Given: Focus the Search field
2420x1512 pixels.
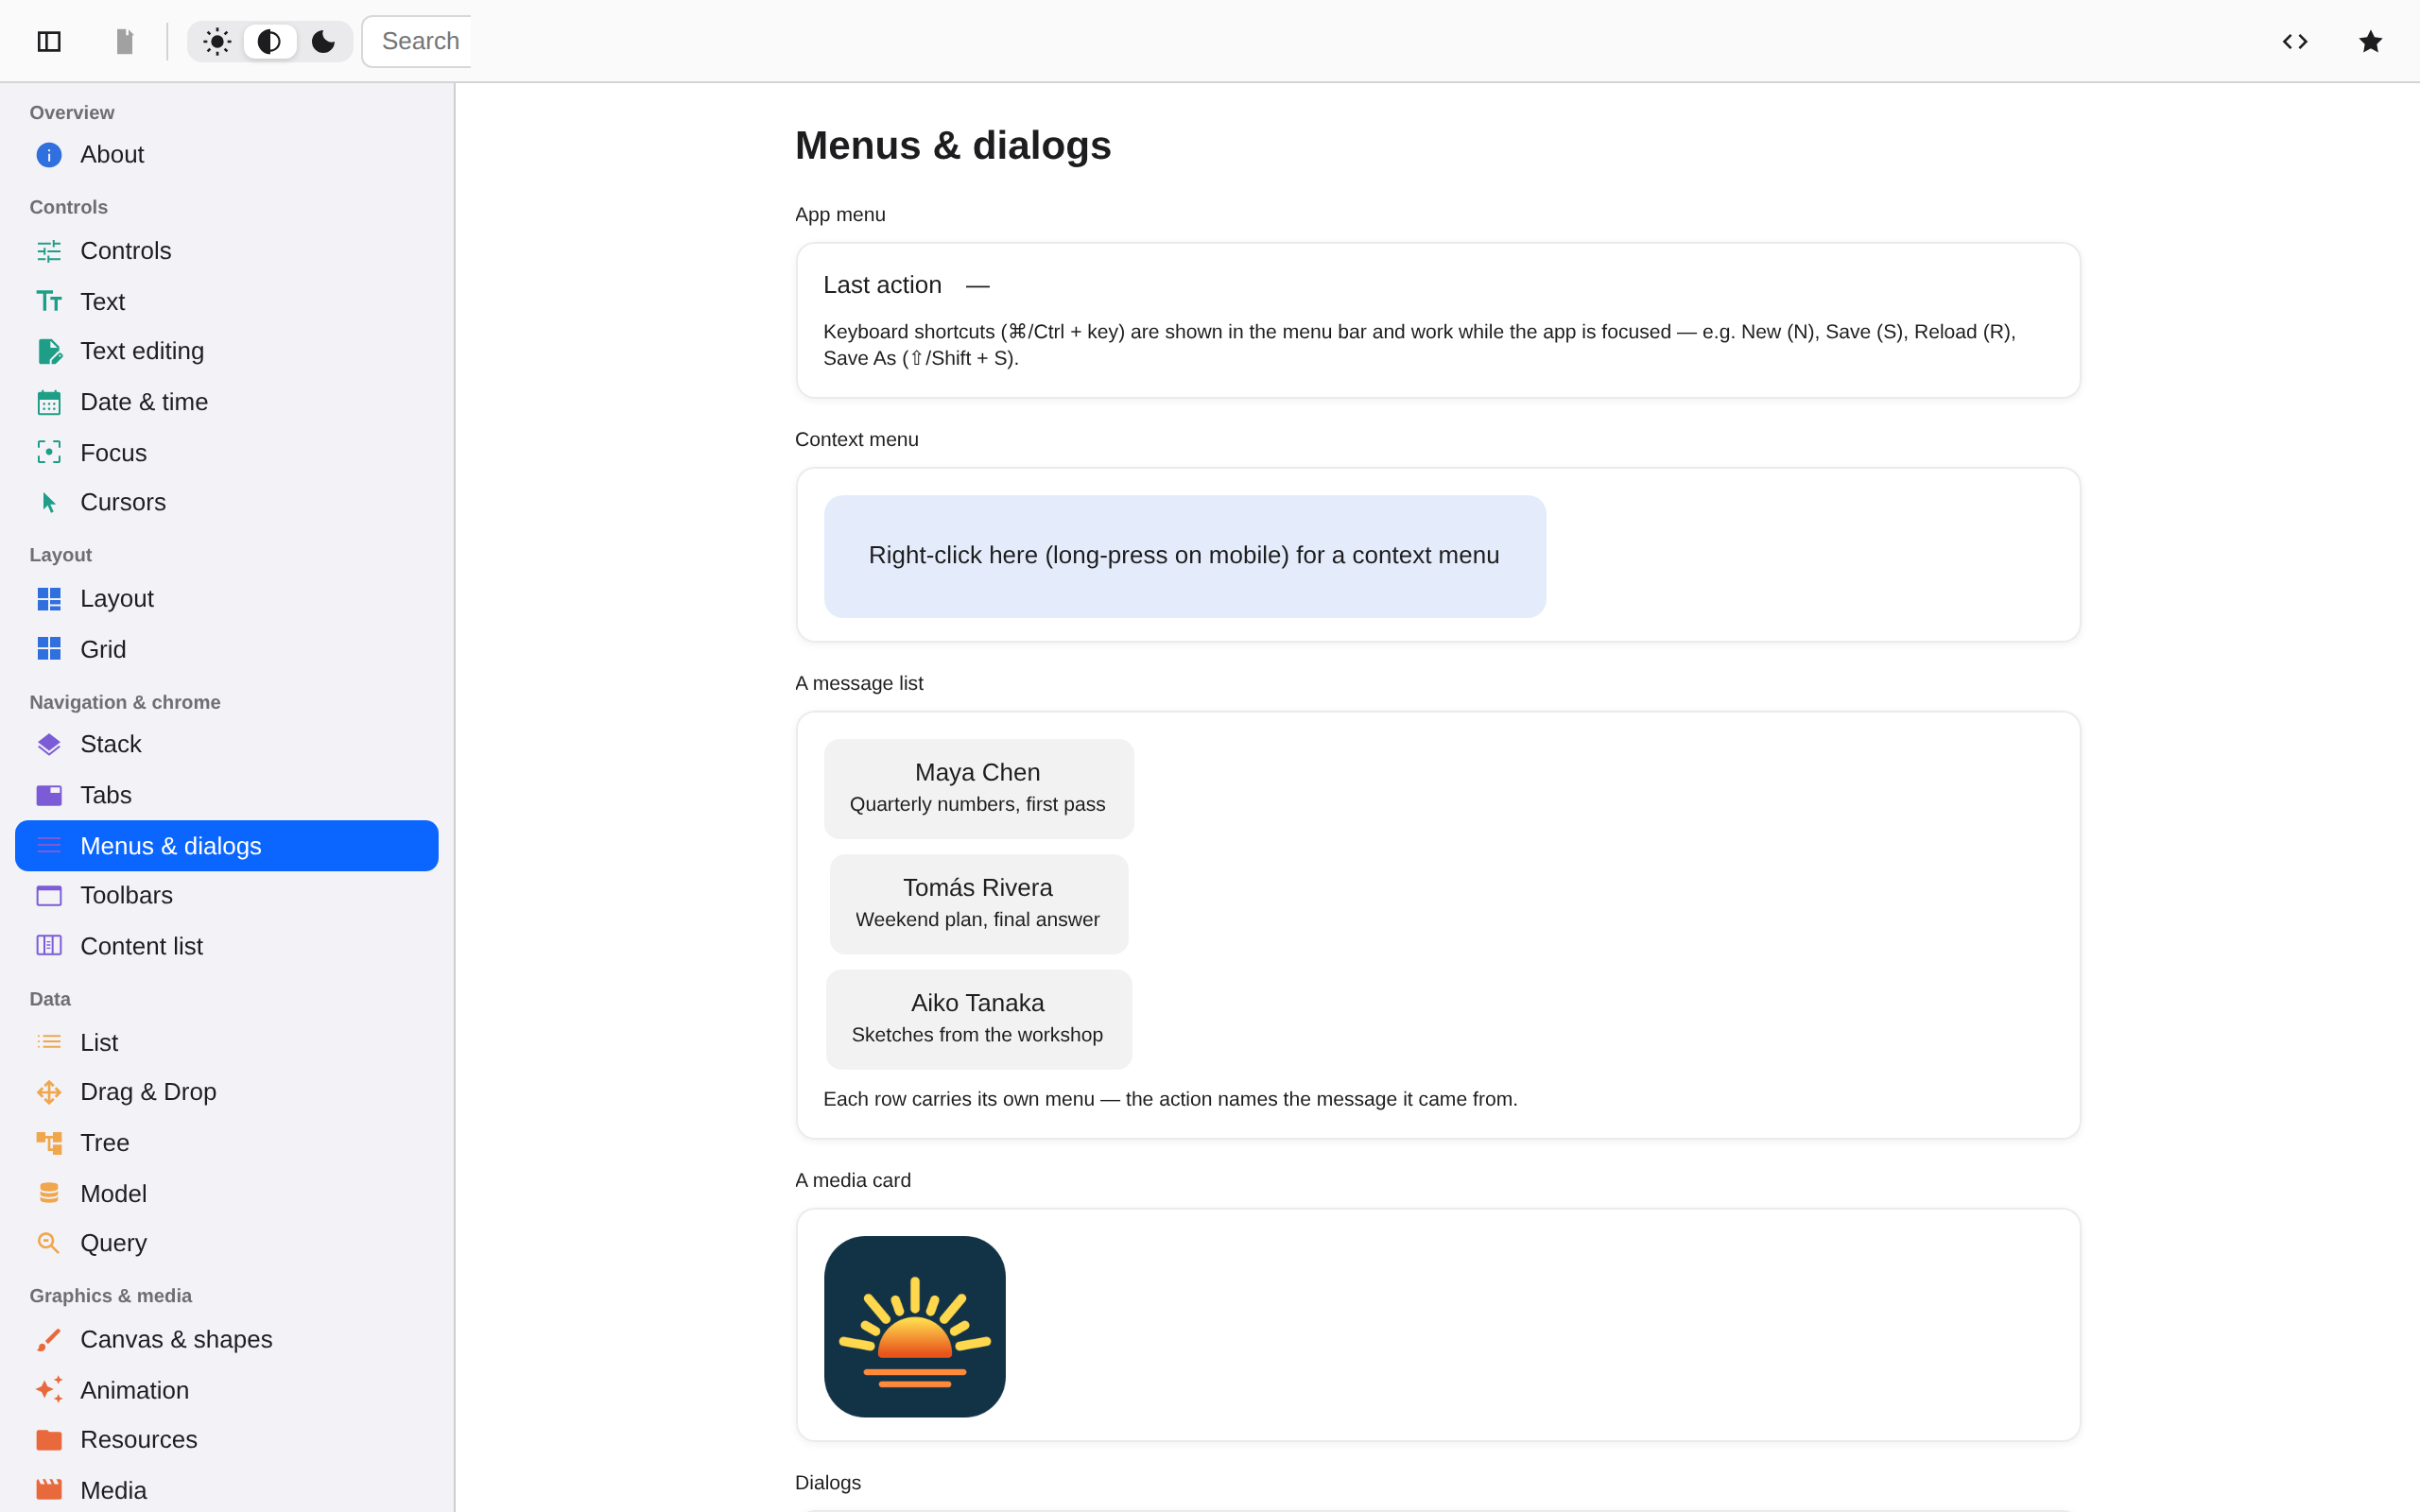Looking at the screenshot, I should coord(417,41).
